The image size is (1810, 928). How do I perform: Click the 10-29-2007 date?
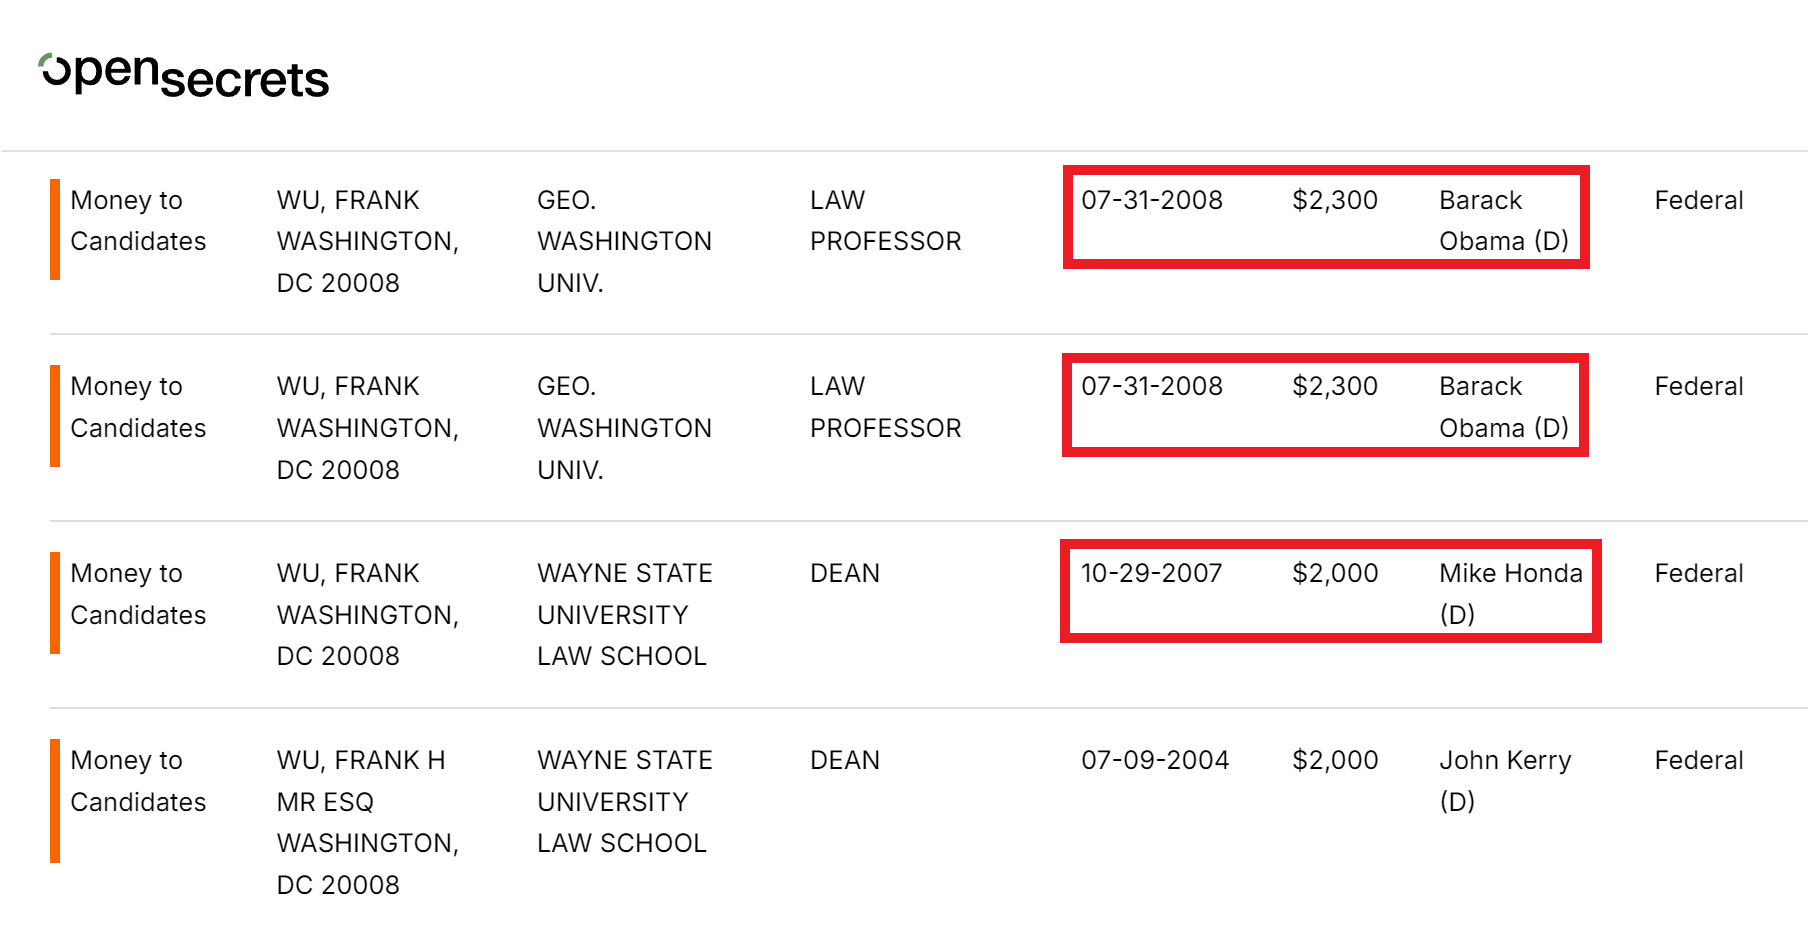pos(1152,573)
